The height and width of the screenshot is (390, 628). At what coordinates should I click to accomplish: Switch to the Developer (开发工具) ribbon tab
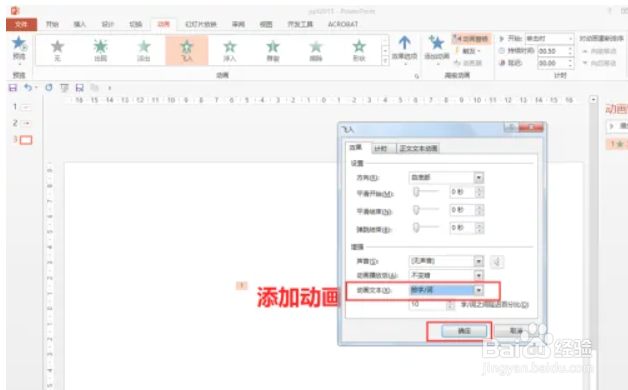pos(300,24)
